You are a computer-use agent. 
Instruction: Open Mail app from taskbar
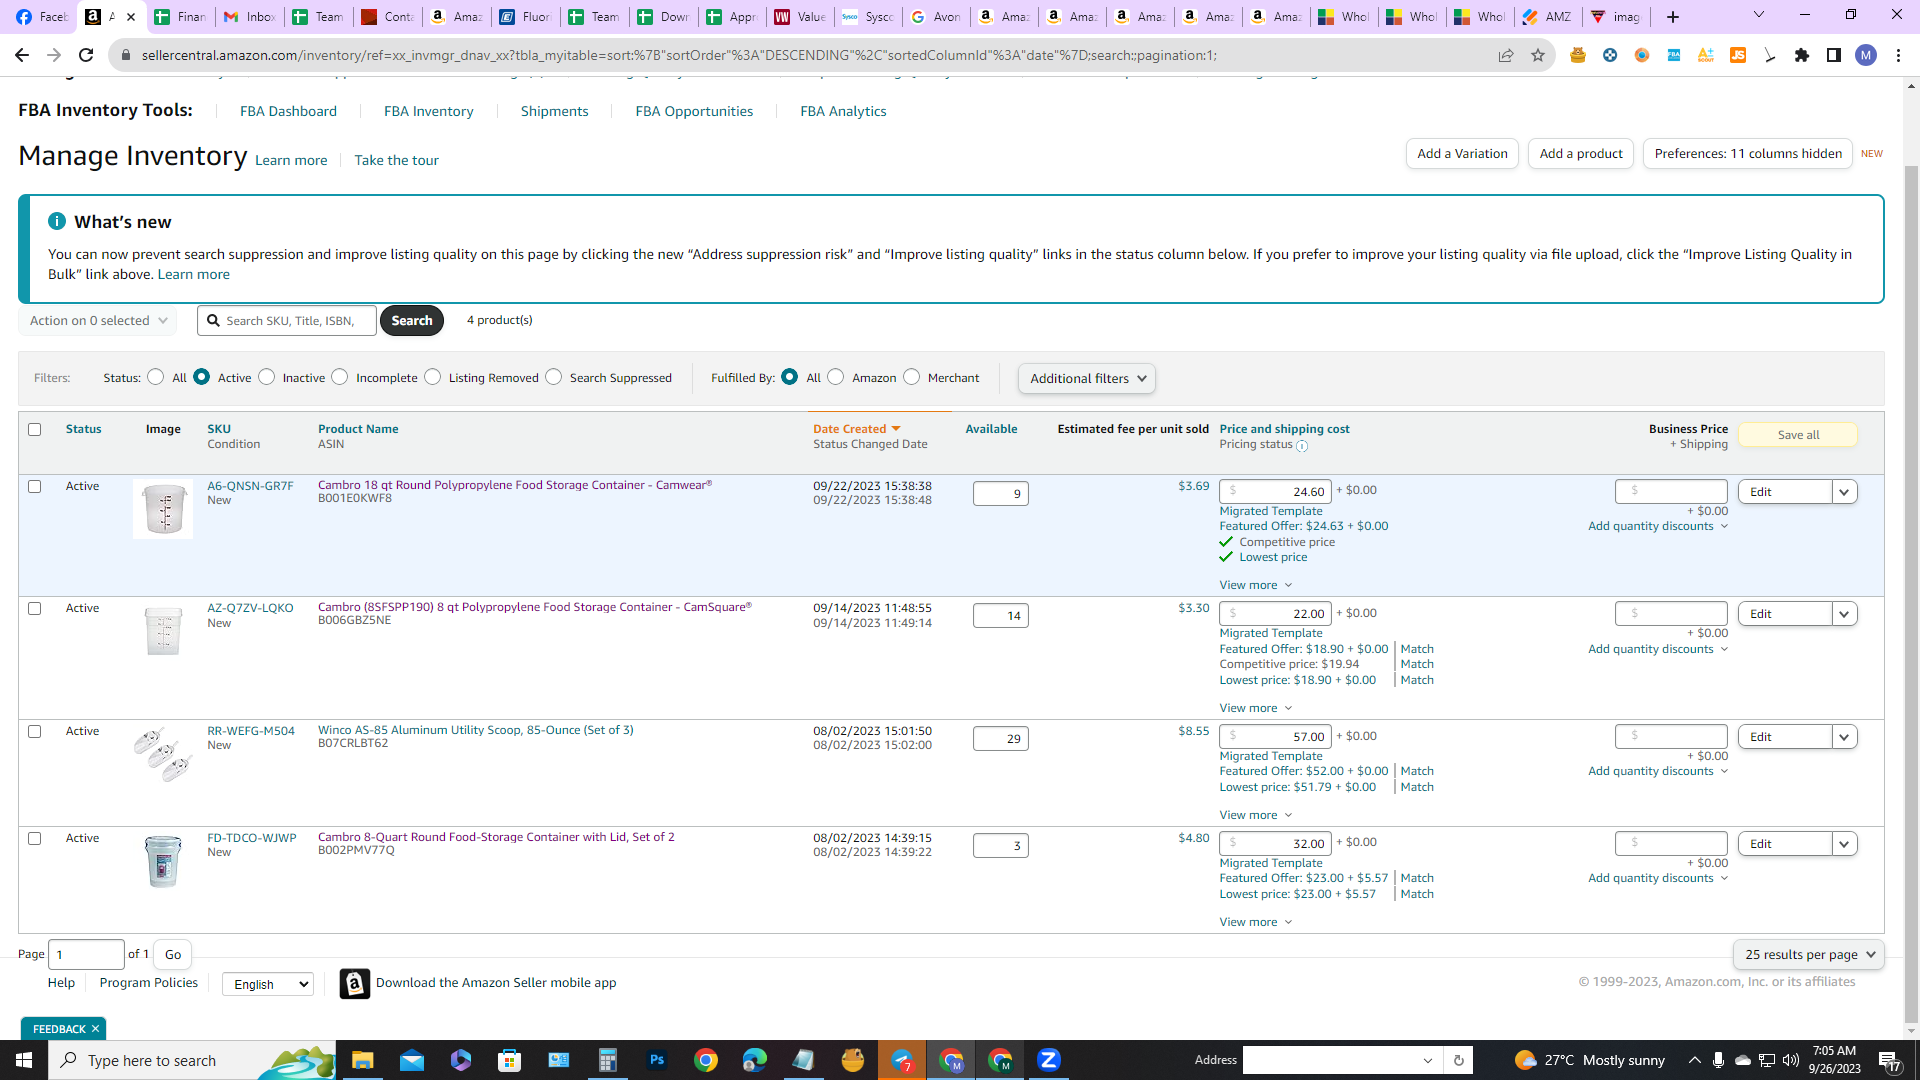tap(411, 1060)
